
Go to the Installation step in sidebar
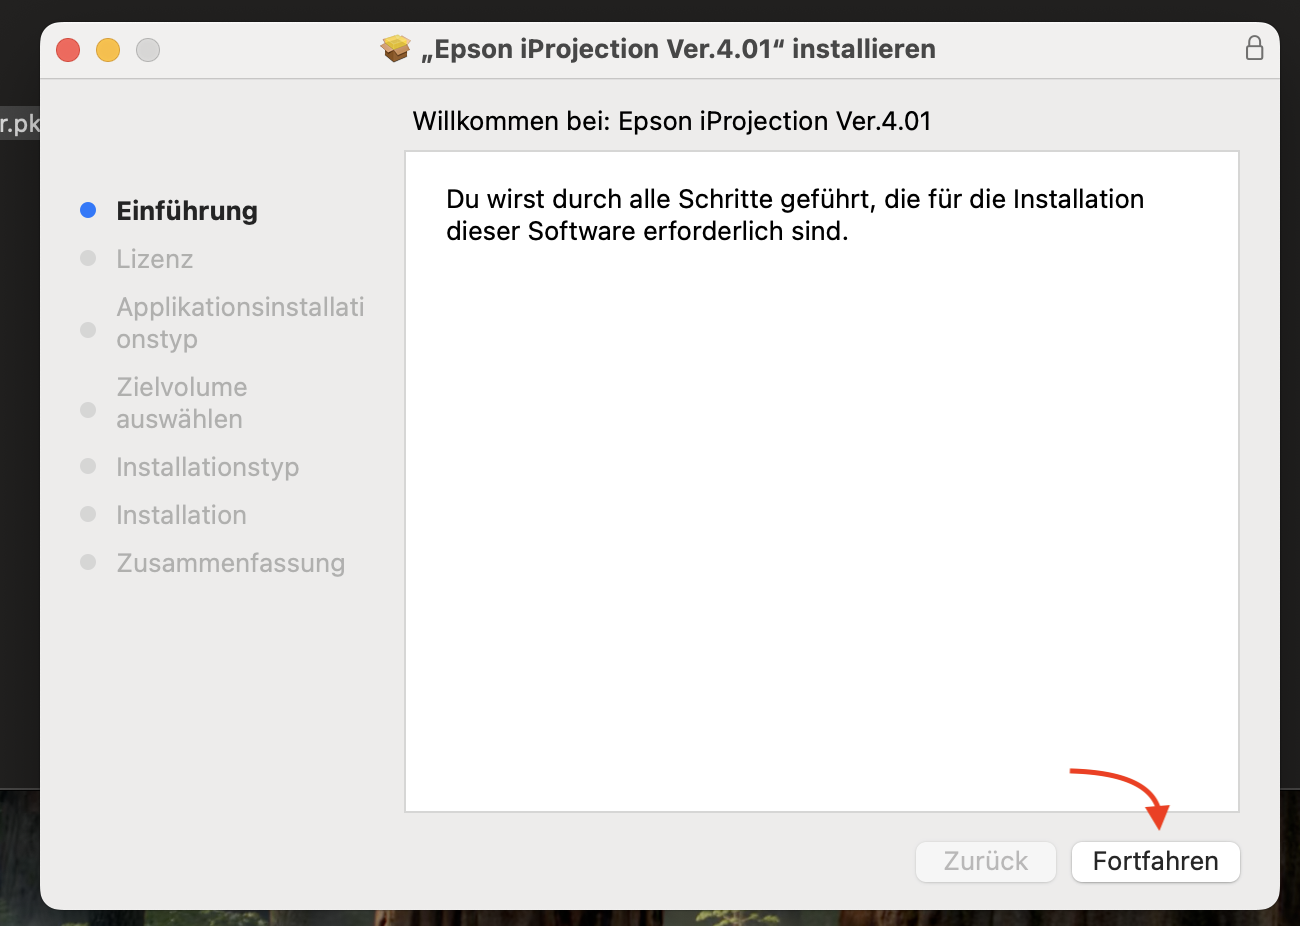(181, 515)
